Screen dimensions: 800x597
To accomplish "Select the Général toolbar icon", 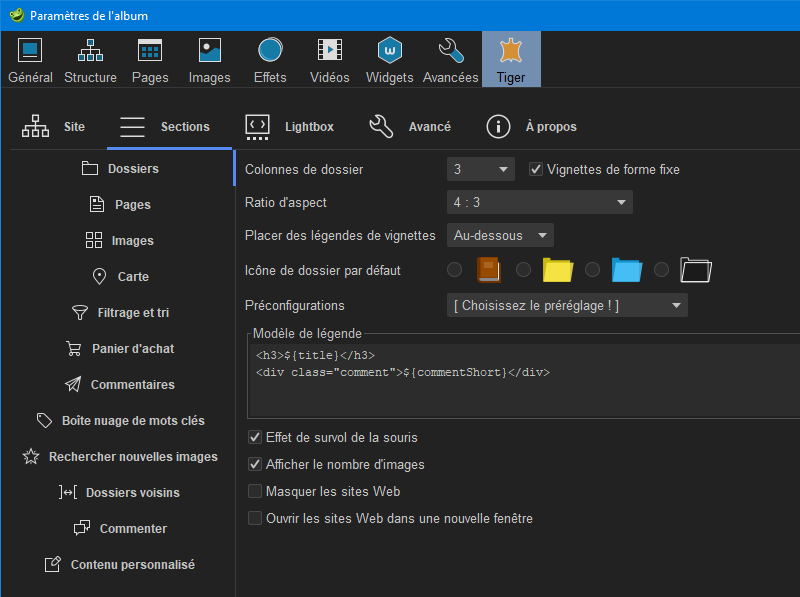I will [30, 59].
